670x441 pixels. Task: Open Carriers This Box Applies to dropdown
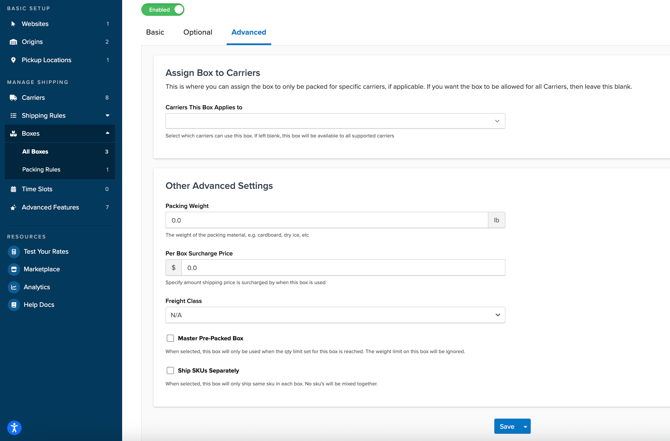click(335, 121)
